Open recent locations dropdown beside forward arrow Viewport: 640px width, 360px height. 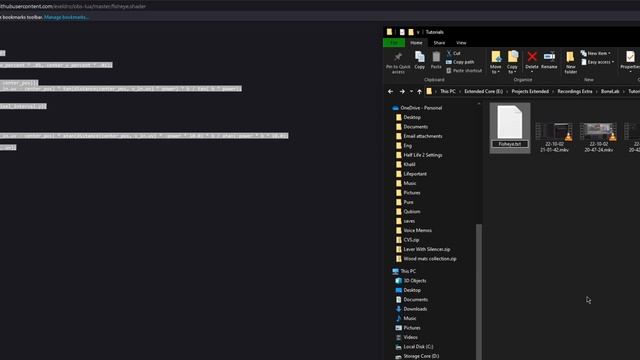[411, 91]
